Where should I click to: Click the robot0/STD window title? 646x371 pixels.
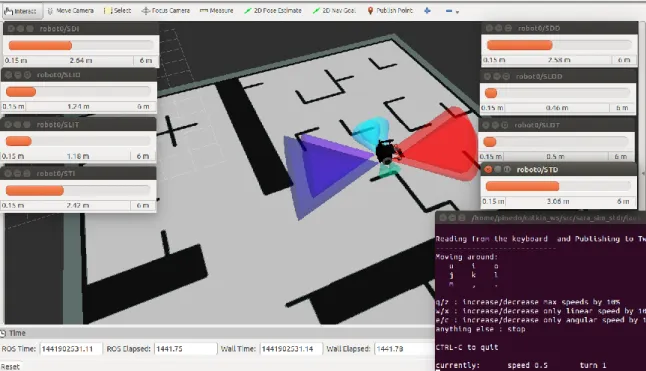point(537,170)
